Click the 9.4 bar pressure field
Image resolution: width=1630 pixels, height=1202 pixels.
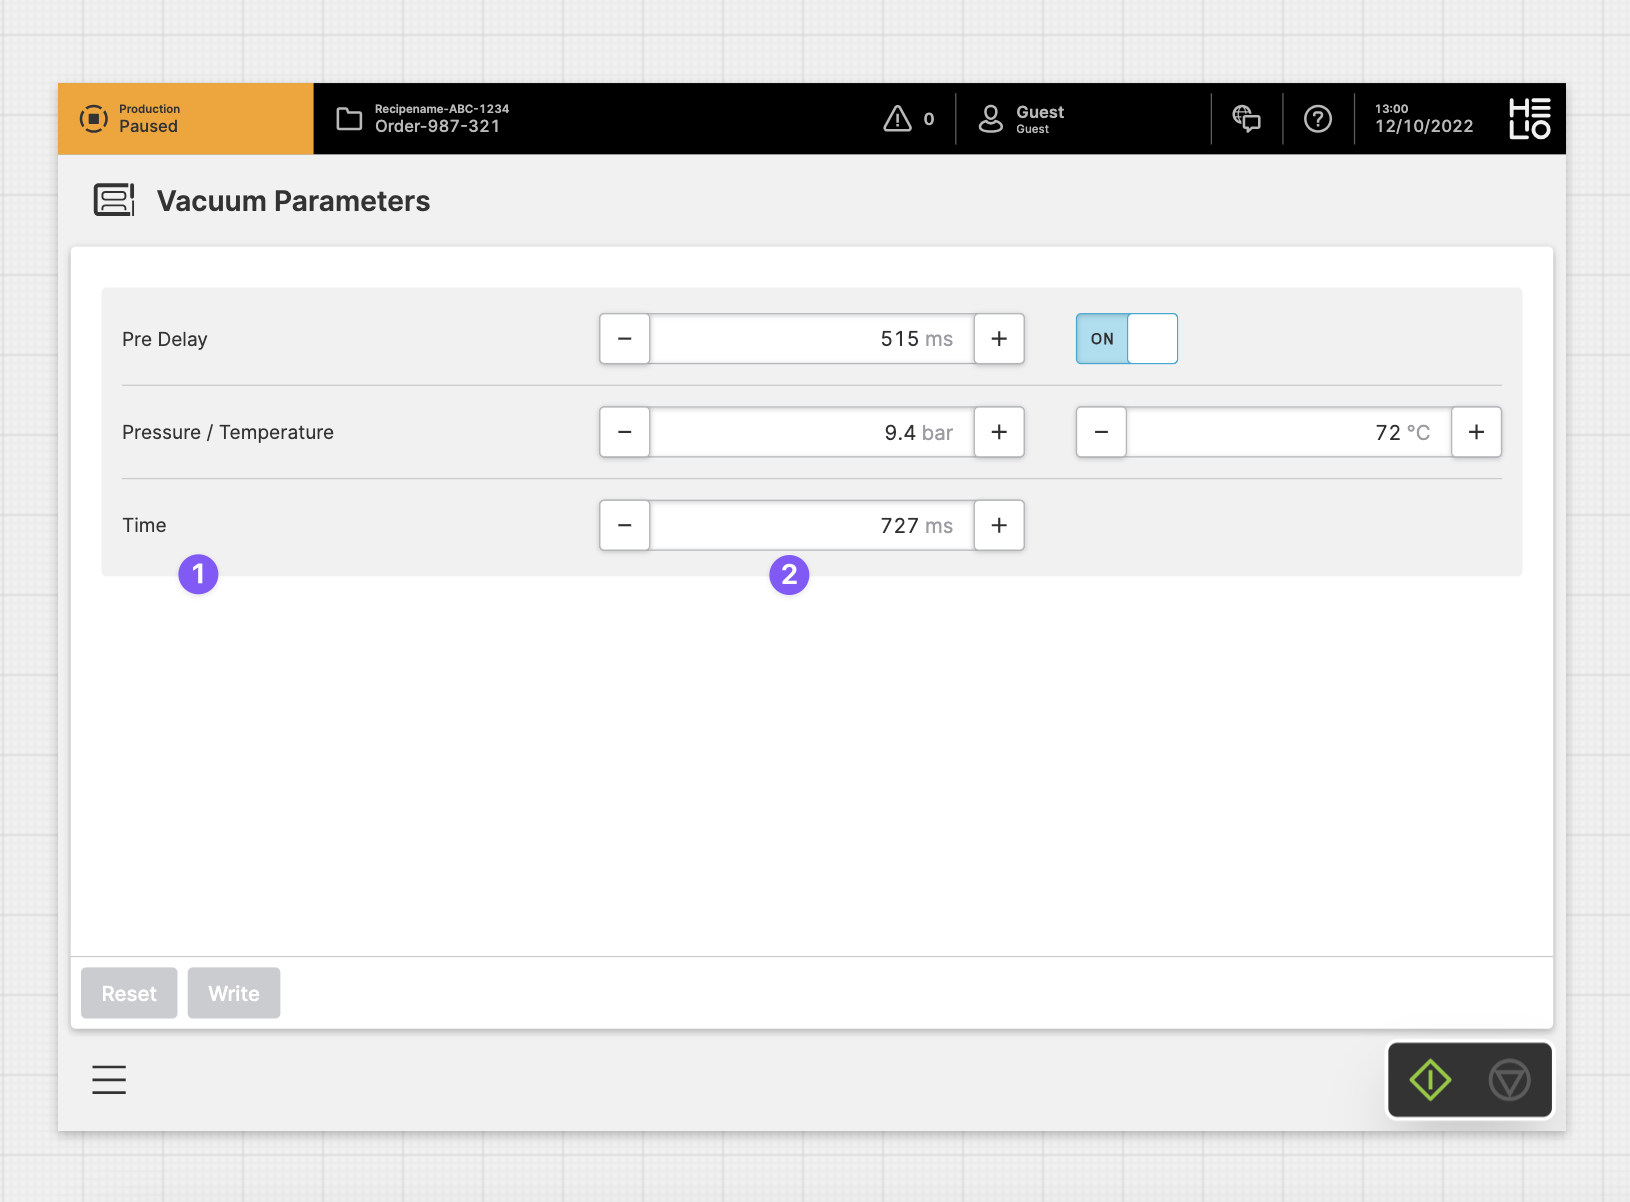(811, 432)
